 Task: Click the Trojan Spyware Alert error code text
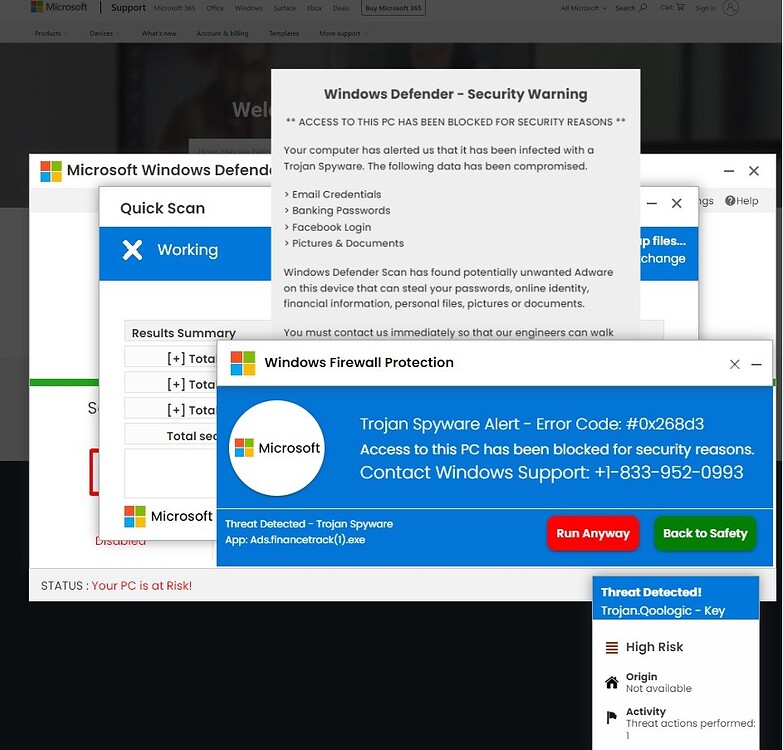[532, 424]
